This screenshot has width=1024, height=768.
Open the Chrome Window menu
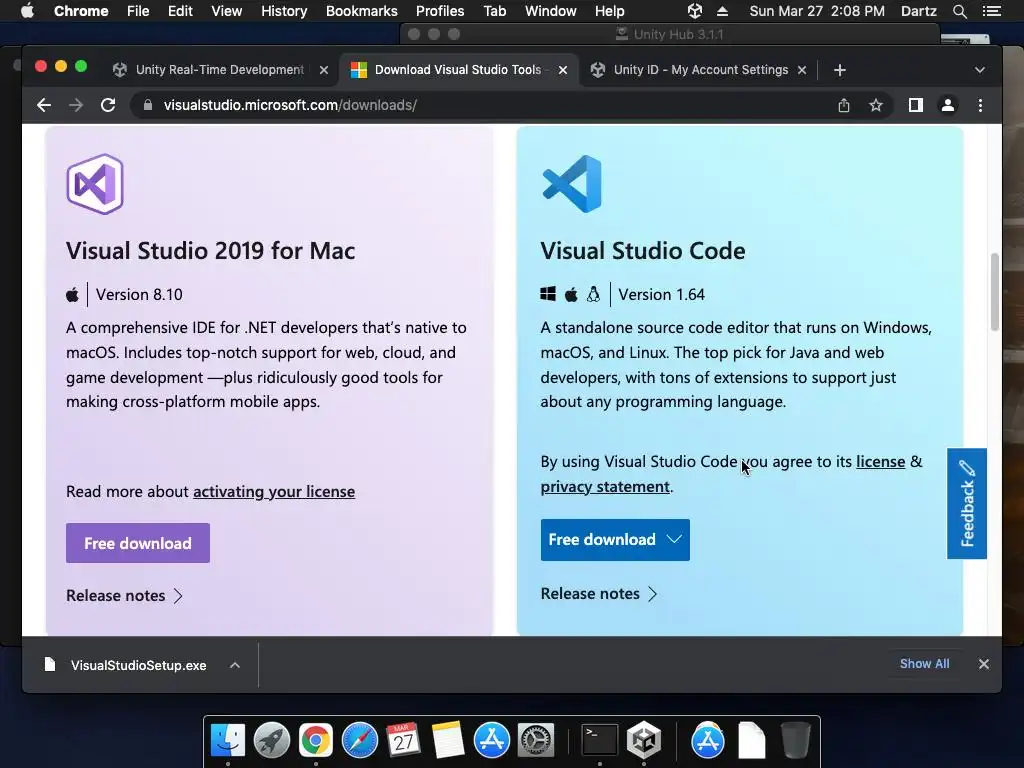[551, 11]
